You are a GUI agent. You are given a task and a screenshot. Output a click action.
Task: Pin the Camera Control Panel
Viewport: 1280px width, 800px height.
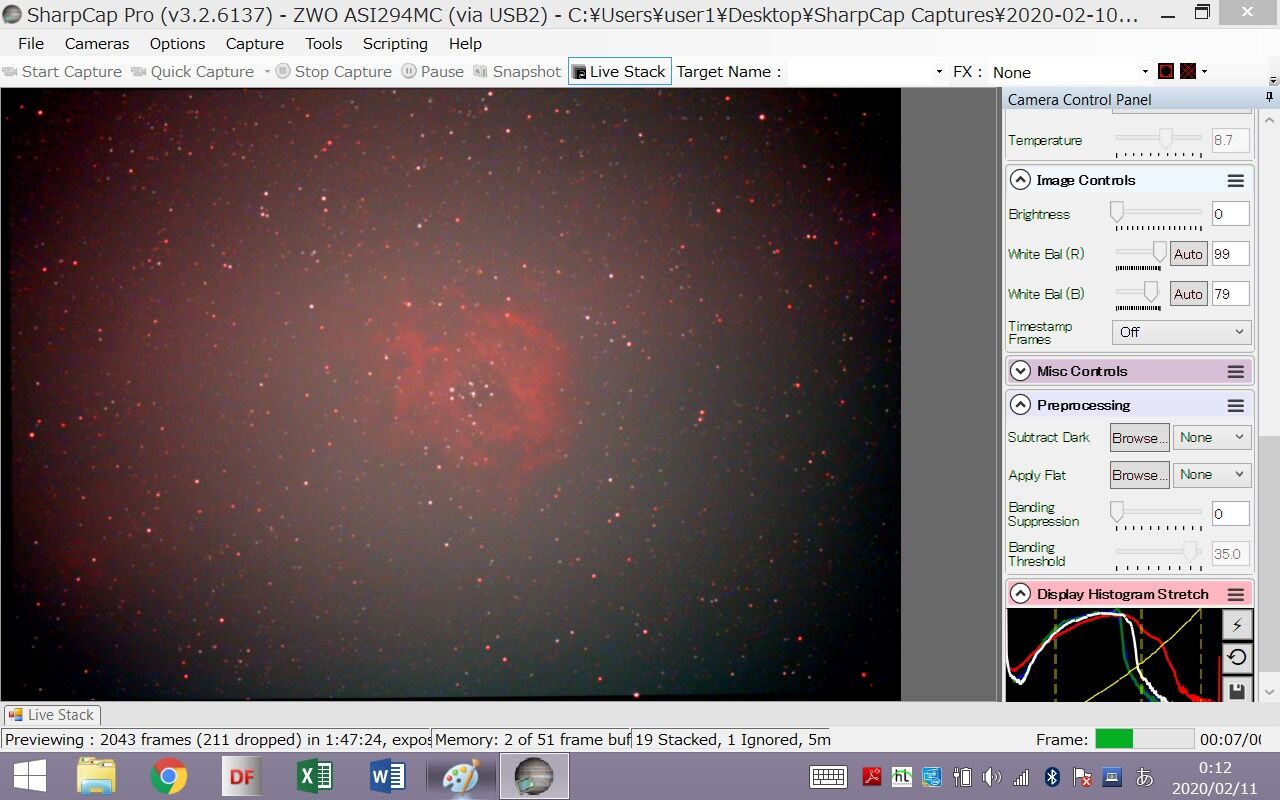[1270, 98]
